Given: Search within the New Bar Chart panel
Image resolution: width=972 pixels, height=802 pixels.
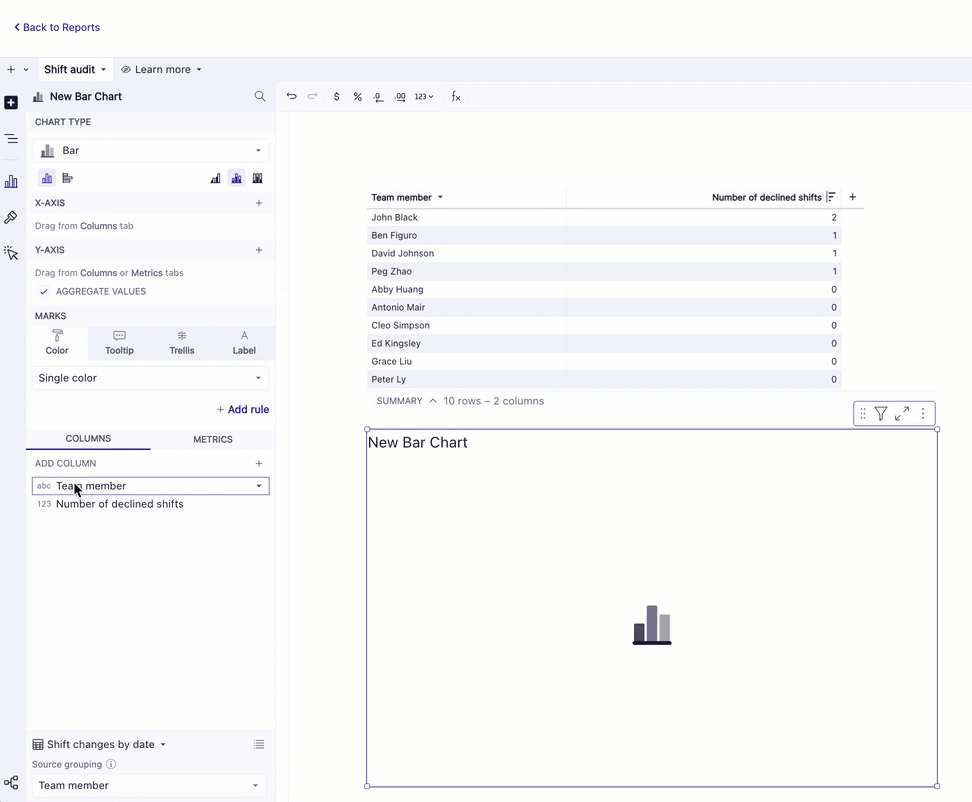Looking at the screenshot, I should click(260, 96).
